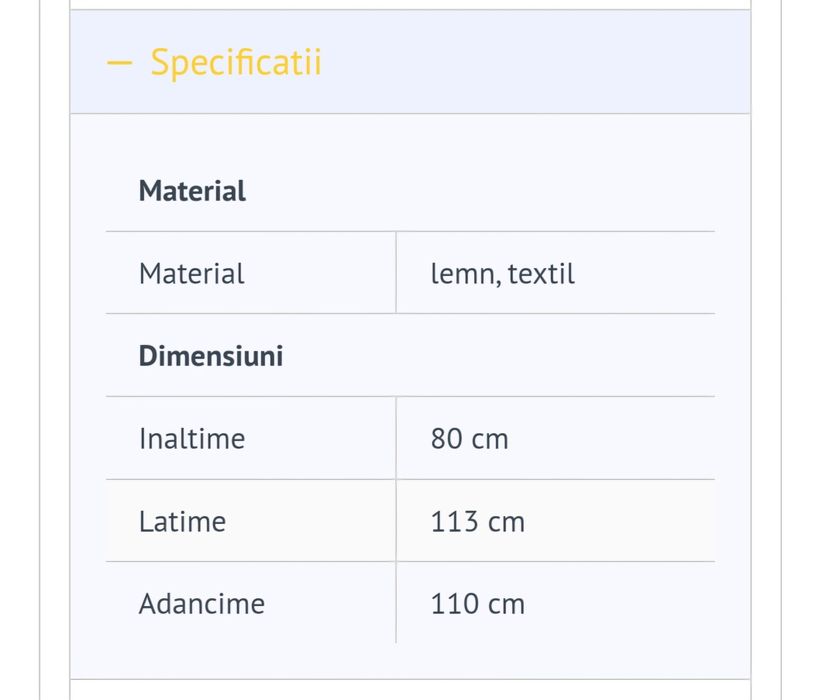Click the Material row label
The image size is (829, 700).
tap(192, 274)
